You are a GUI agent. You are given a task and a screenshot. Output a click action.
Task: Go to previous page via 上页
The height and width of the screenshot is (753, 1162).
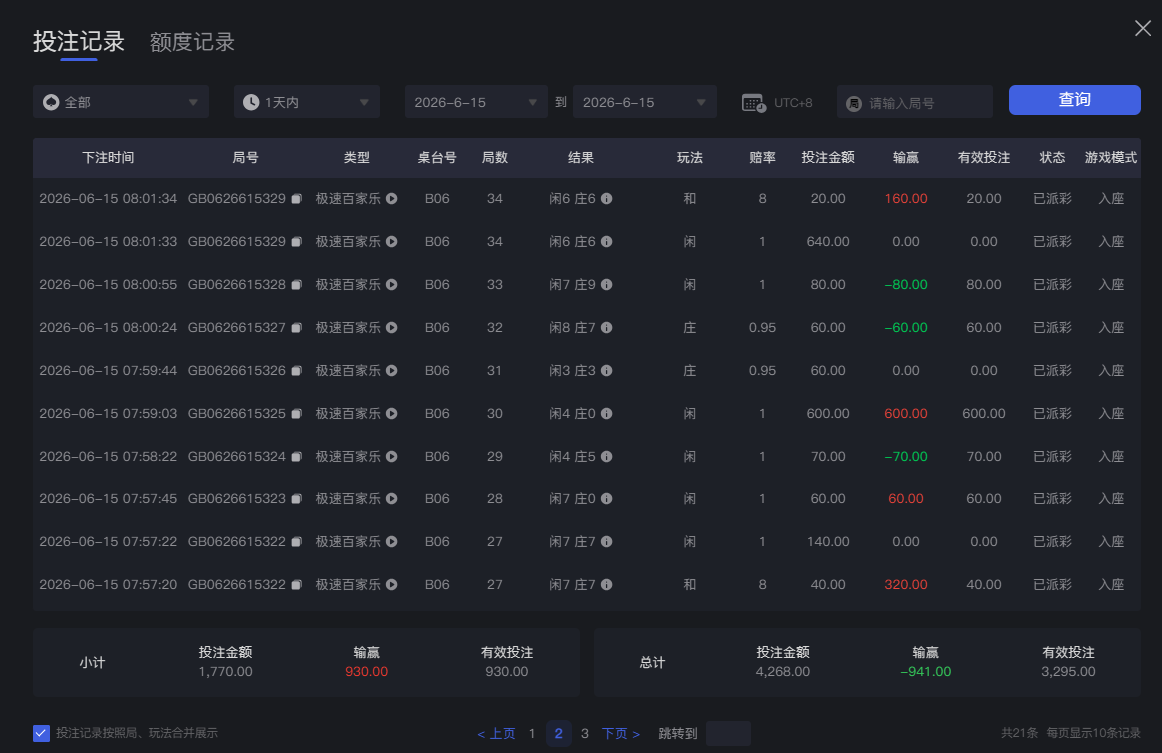[497, 733]
